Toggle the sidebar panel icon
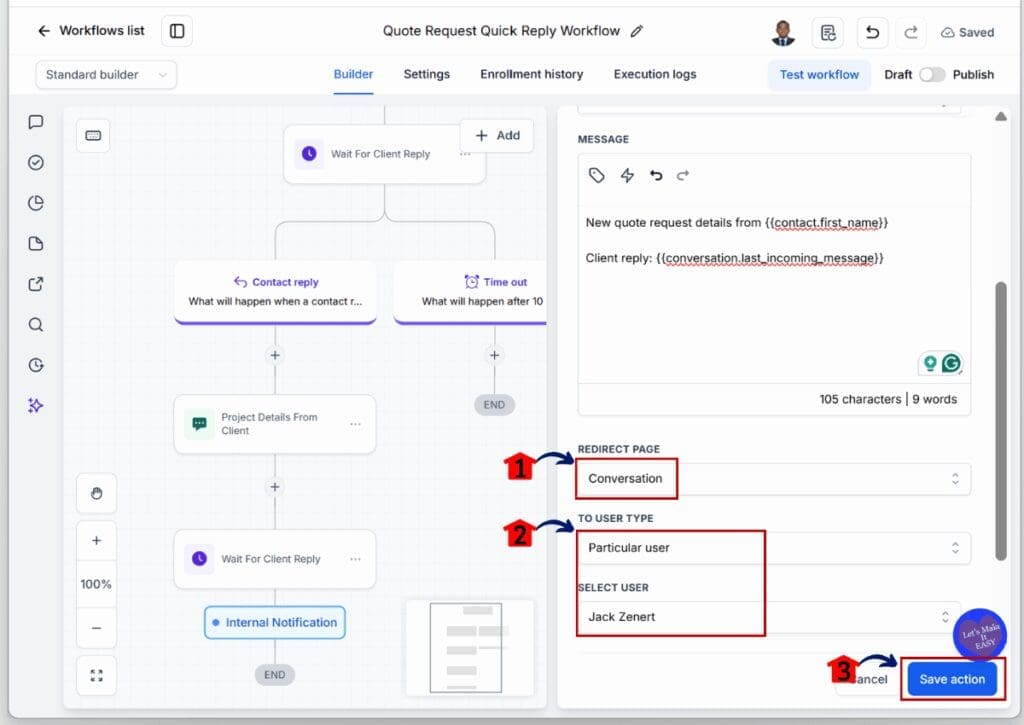This screenshot has width=1024, height=725. pyautogui.click(x=177, y=31)
